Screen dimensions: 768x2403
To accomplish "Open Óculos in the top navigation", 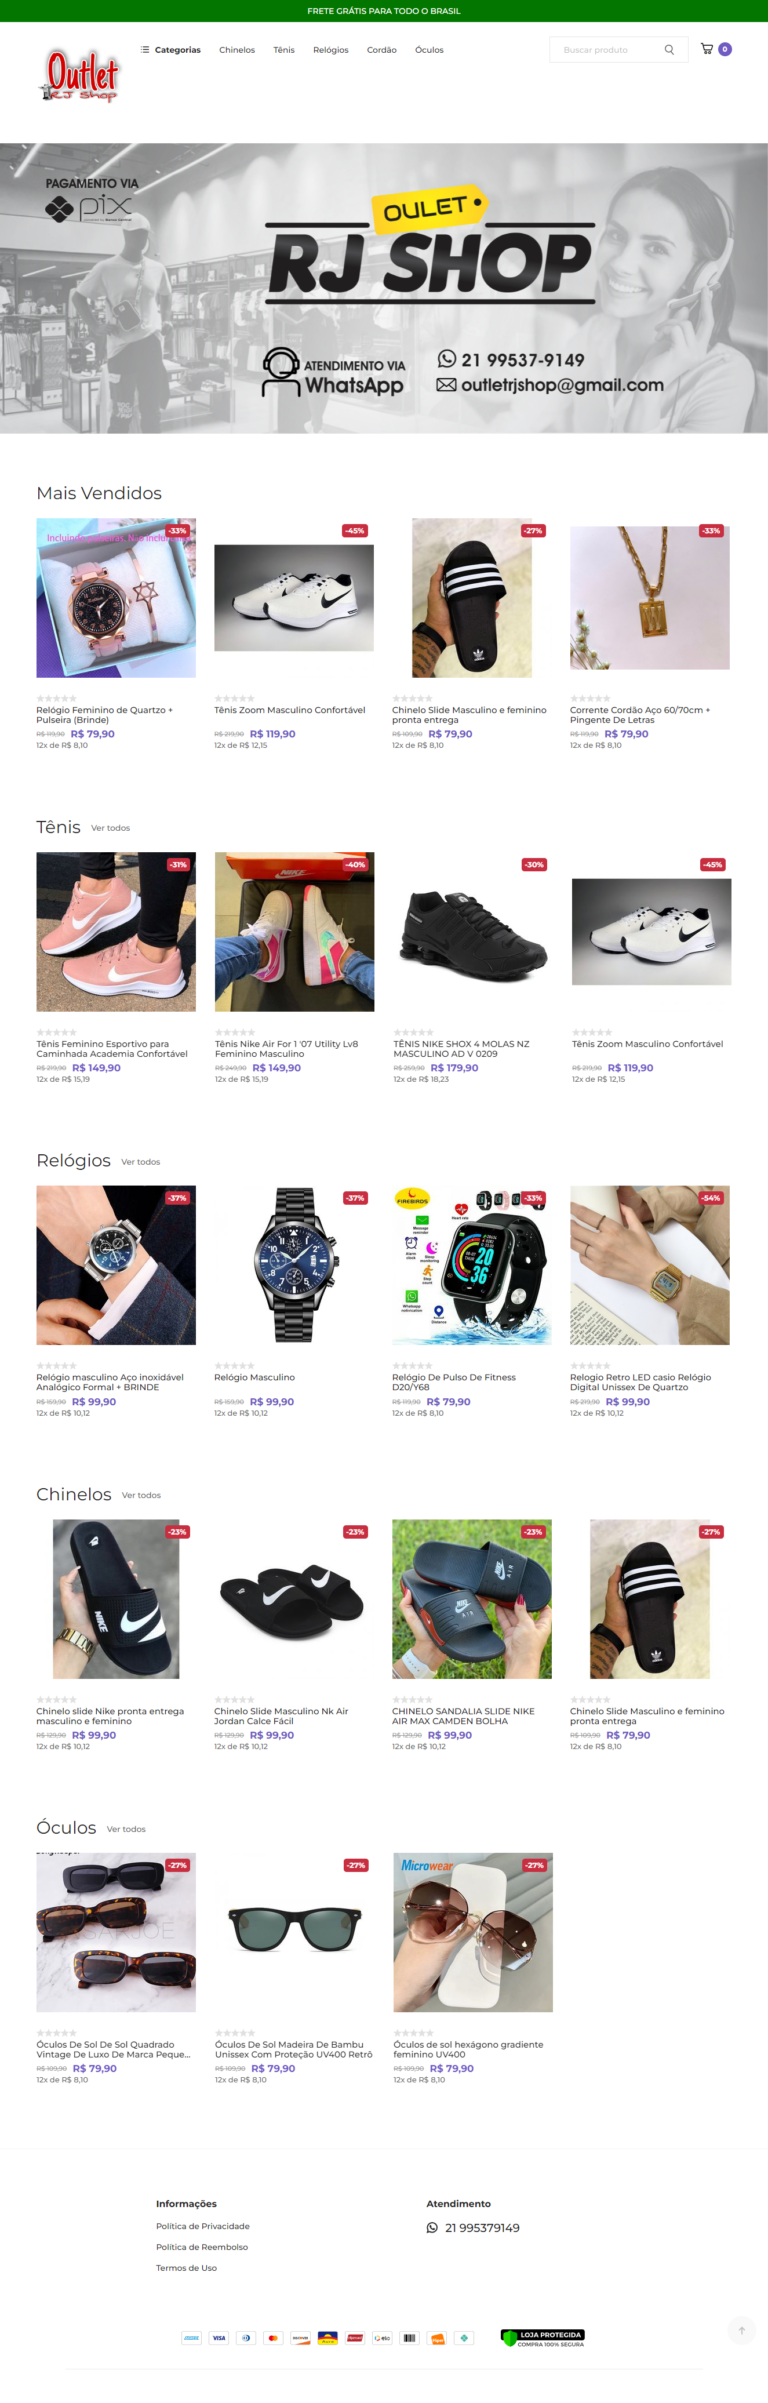I will (x=429, y=50).
